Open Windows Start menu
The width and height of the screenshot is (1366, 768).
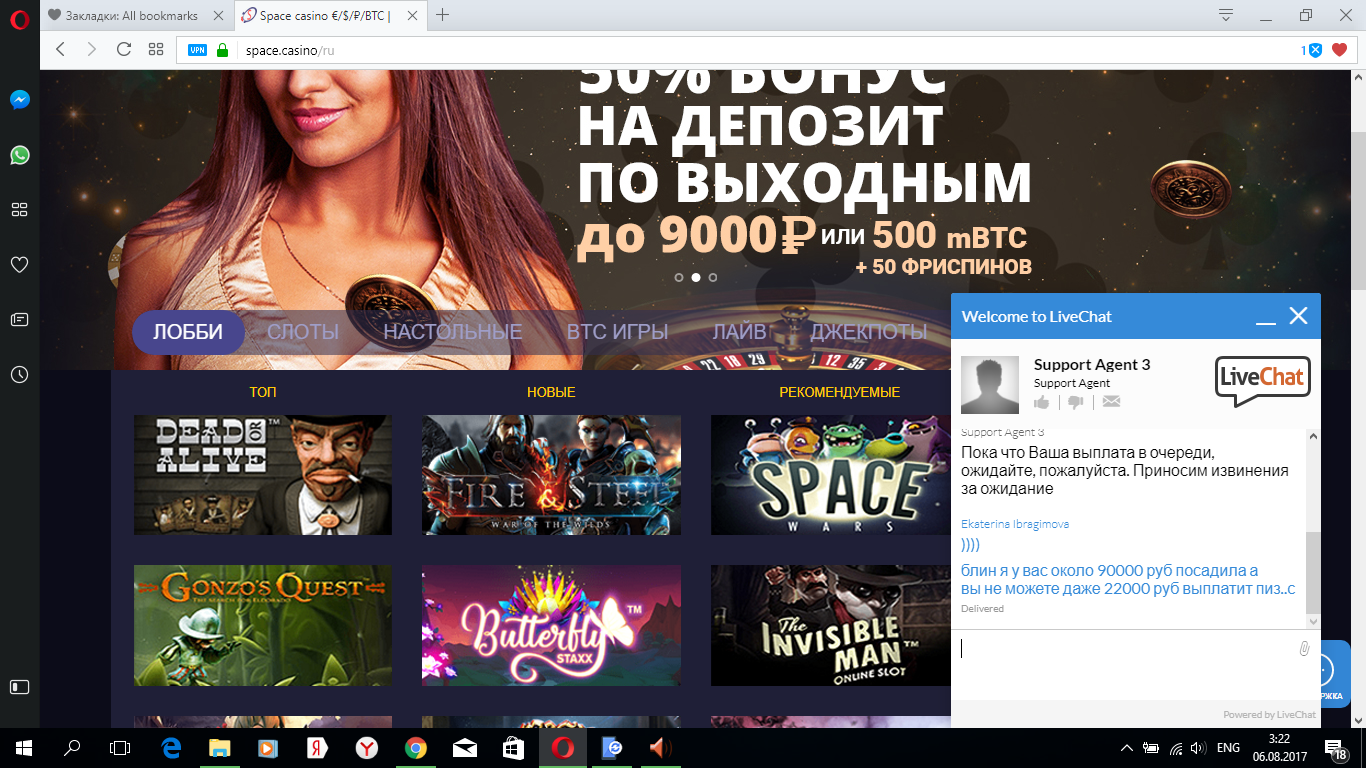tap(23, 747)
